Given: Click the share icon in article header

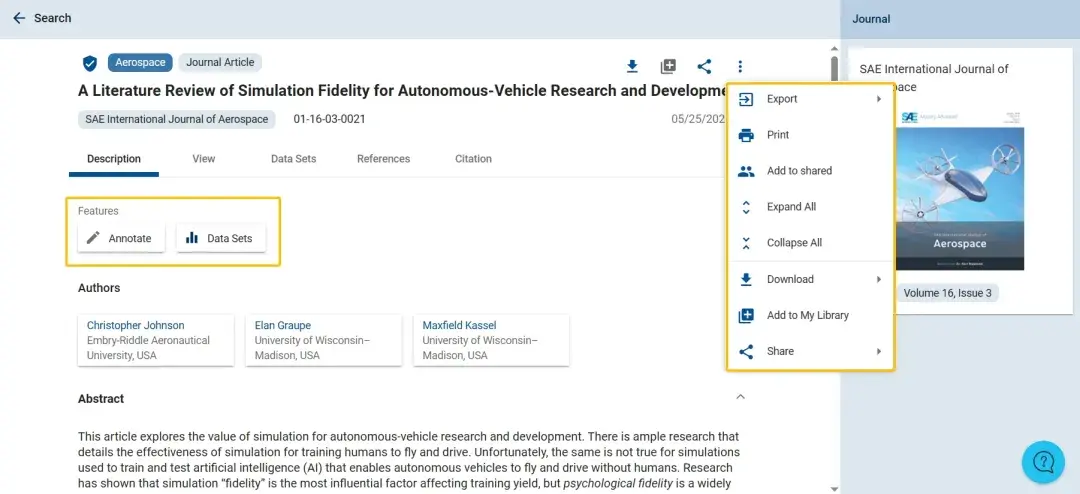Looking at the screenshot, I should [x=704, y=67].
